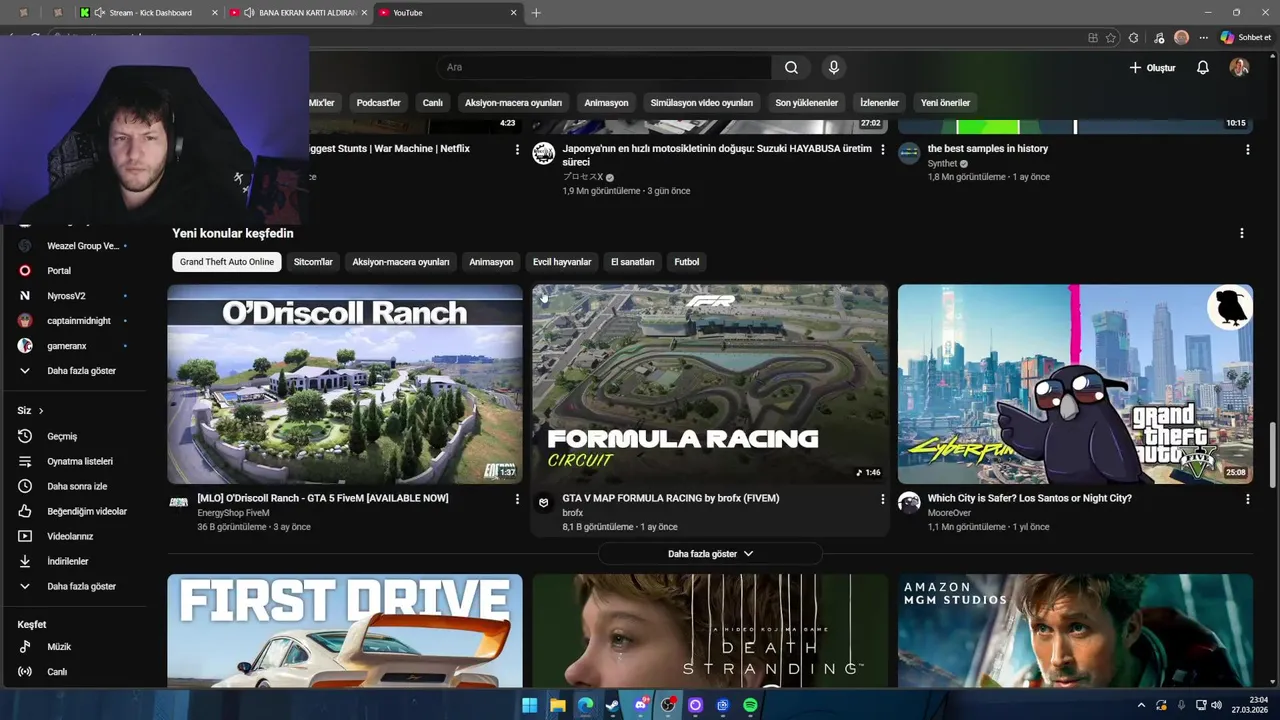The image size is (1280, 720).
Task: Select the Mix'ler filter chip
Action: [321, 102]
